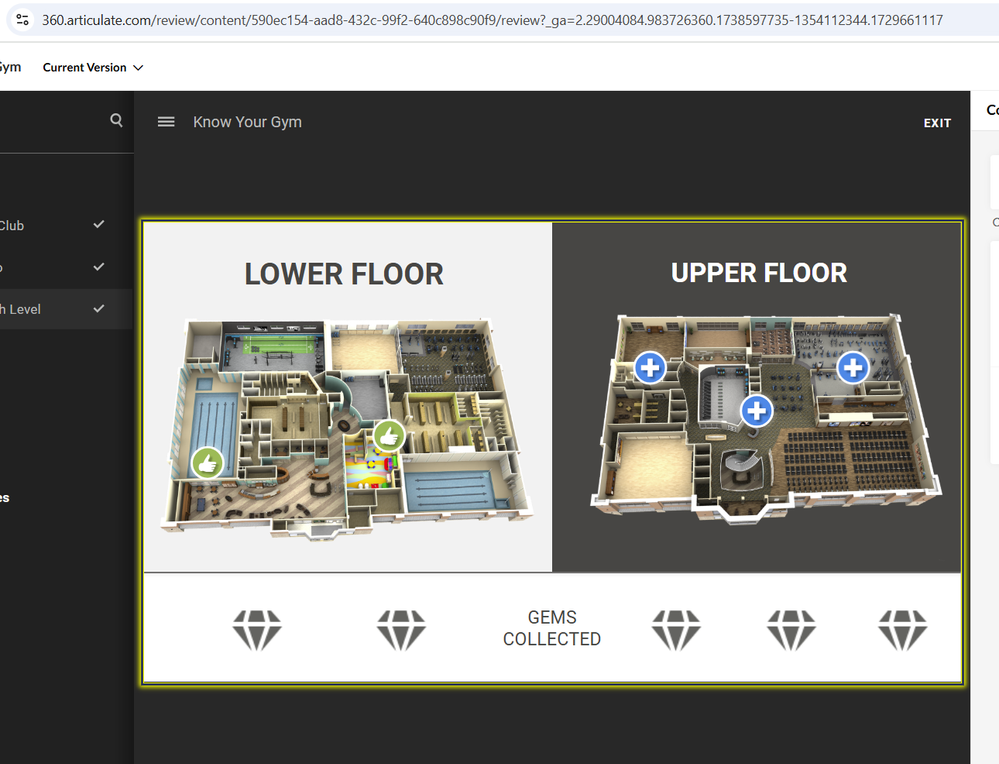Screen dimensions: 999x764
Task: Open the Current Version dropdown
Action: pos(93,68)
